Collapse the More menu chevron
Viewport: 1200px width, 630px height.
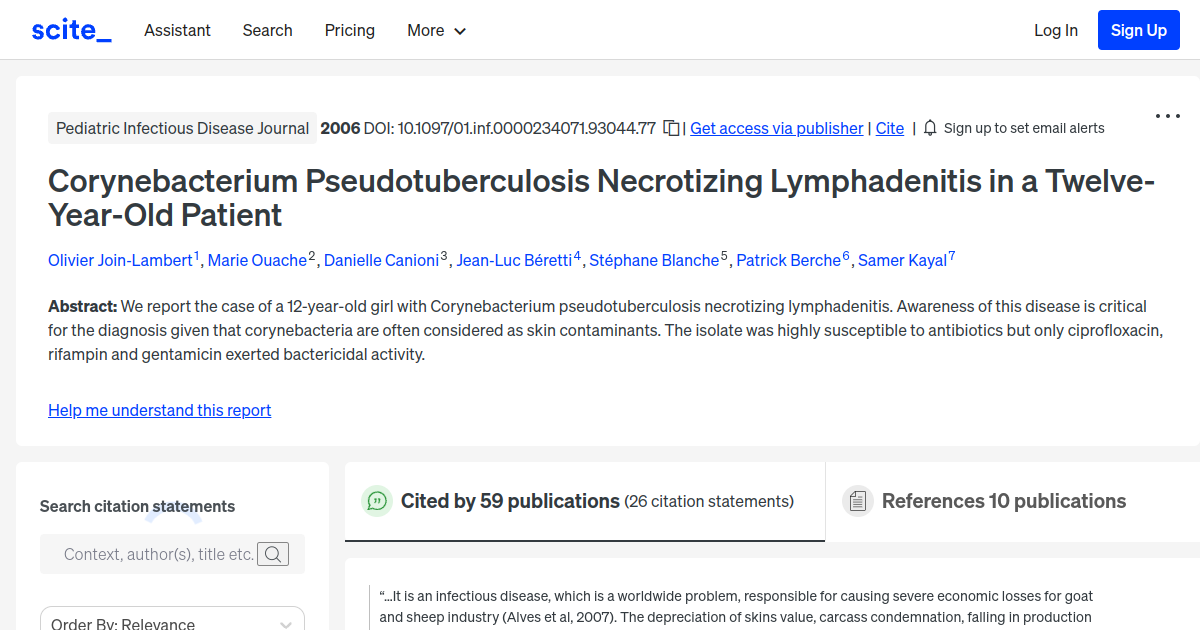coord(462,31)
